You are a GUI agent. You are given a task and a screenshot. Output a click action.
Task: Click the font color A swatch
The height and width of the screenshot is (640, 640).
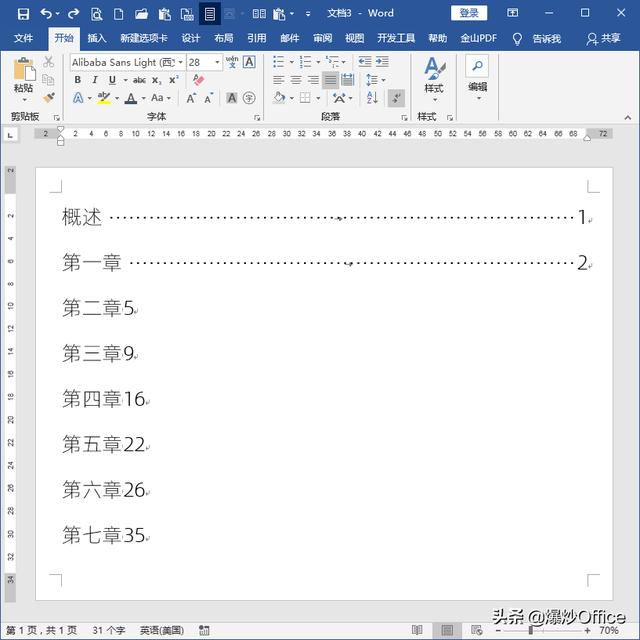coord(131,98)
